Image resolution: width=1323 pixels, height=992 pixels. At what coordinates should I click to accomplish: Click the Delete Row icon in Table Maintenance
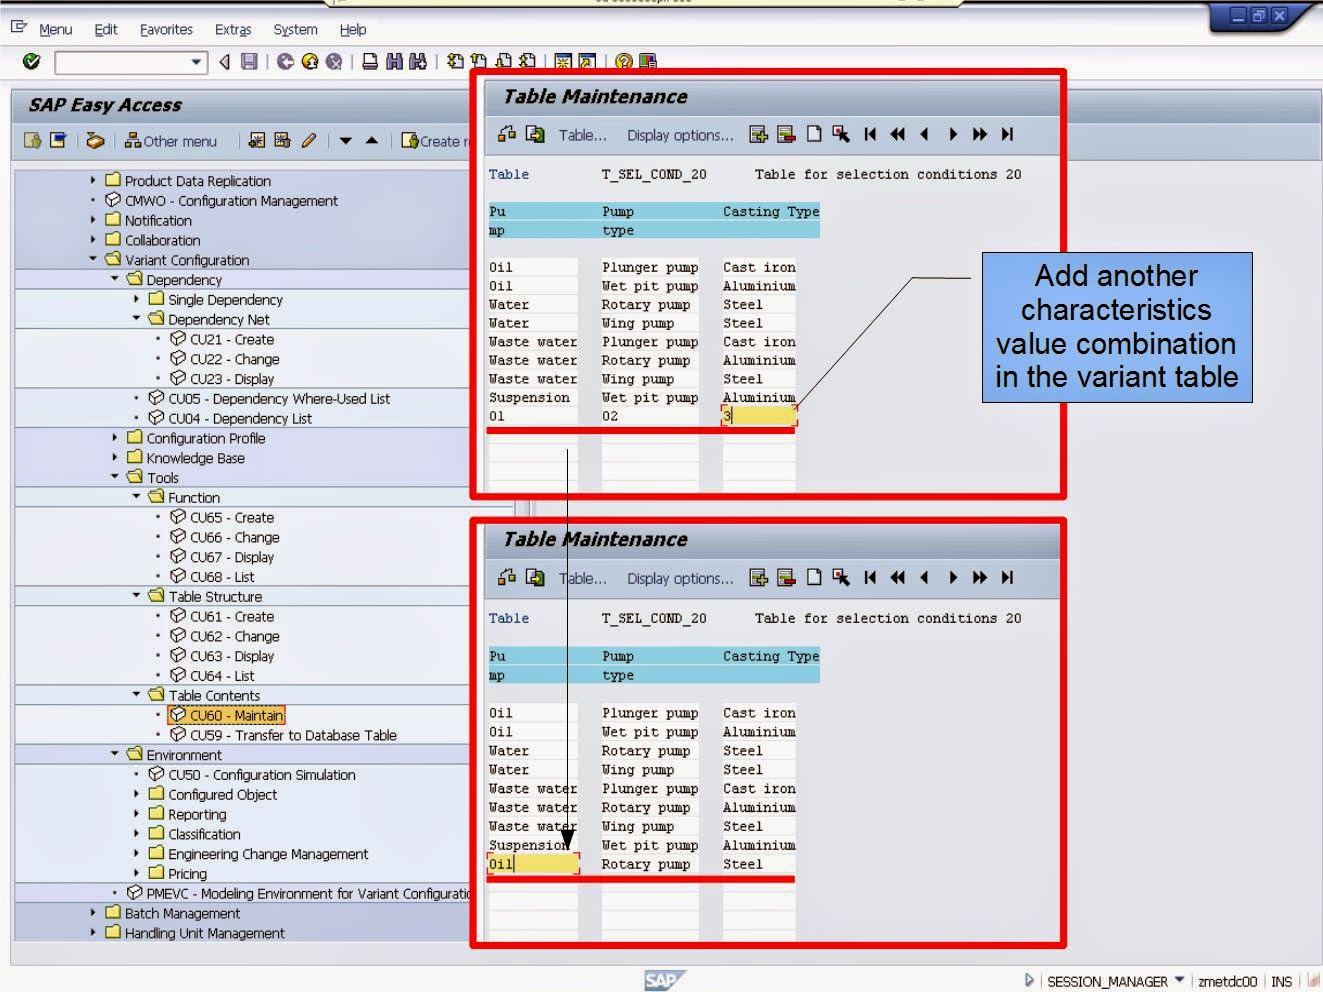click(x=785, y=133)
